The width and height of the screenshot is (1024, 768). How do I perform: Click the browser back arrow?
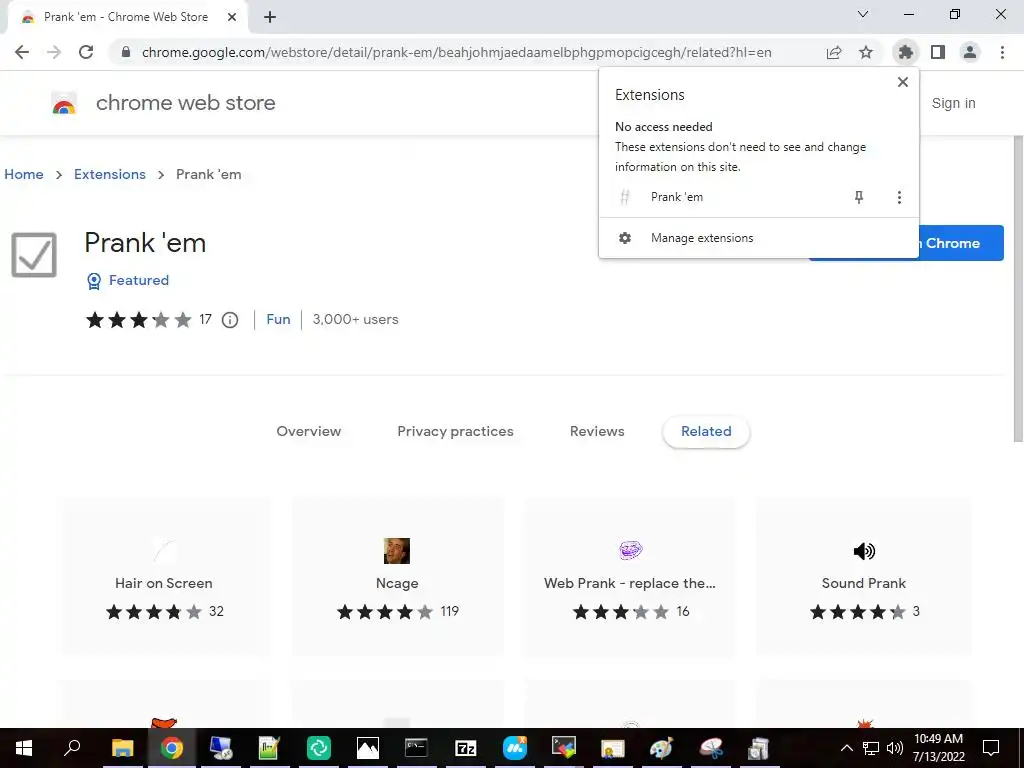pyautogui.click(x=22, y=52)
